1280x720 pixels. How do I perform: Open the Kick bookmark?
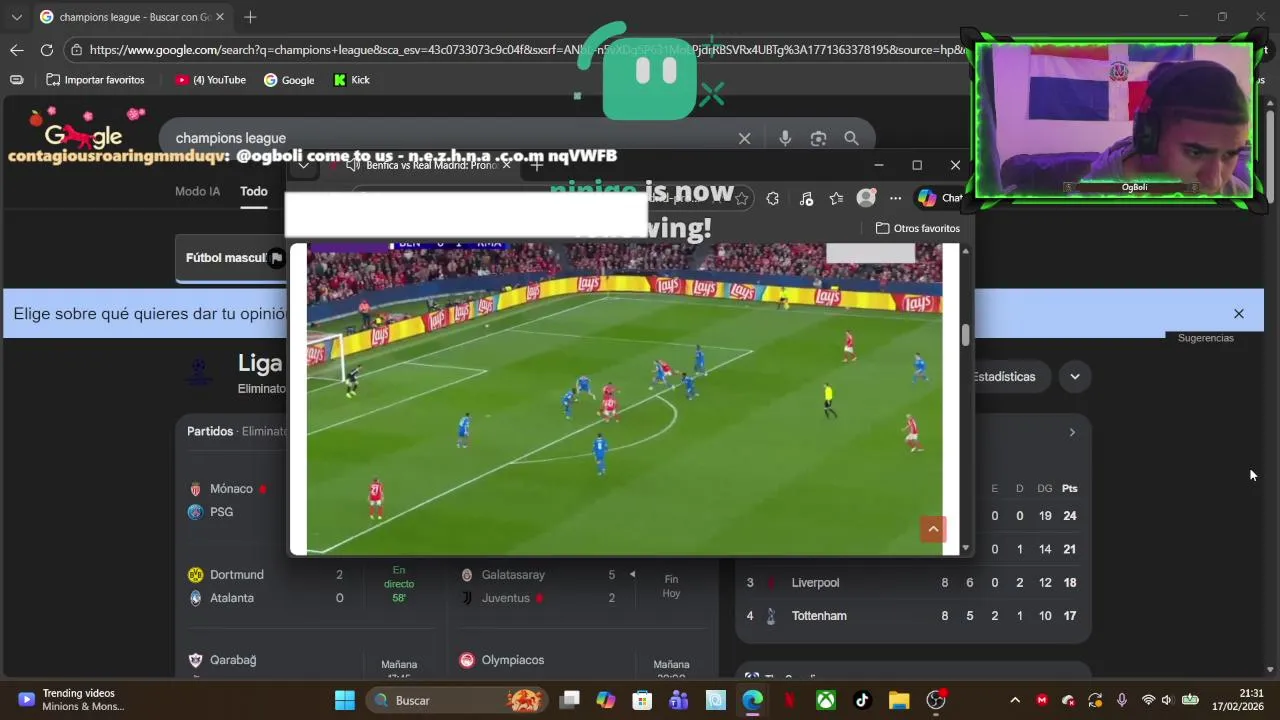pyautogui.click(x=352, y=80)
